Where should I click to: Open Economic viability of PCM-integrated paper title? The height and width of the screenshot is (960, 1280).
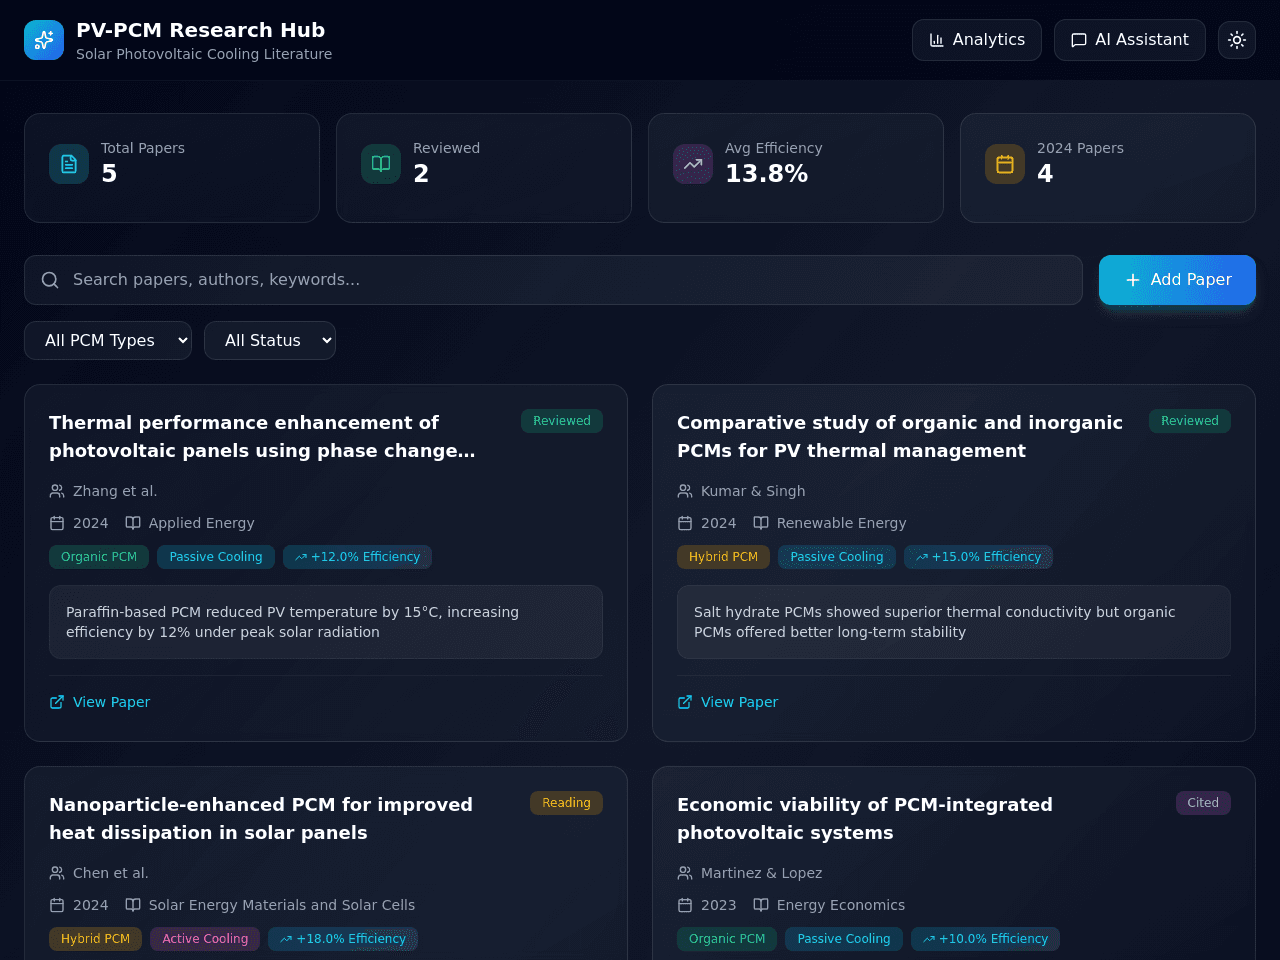tap(865, 819)
